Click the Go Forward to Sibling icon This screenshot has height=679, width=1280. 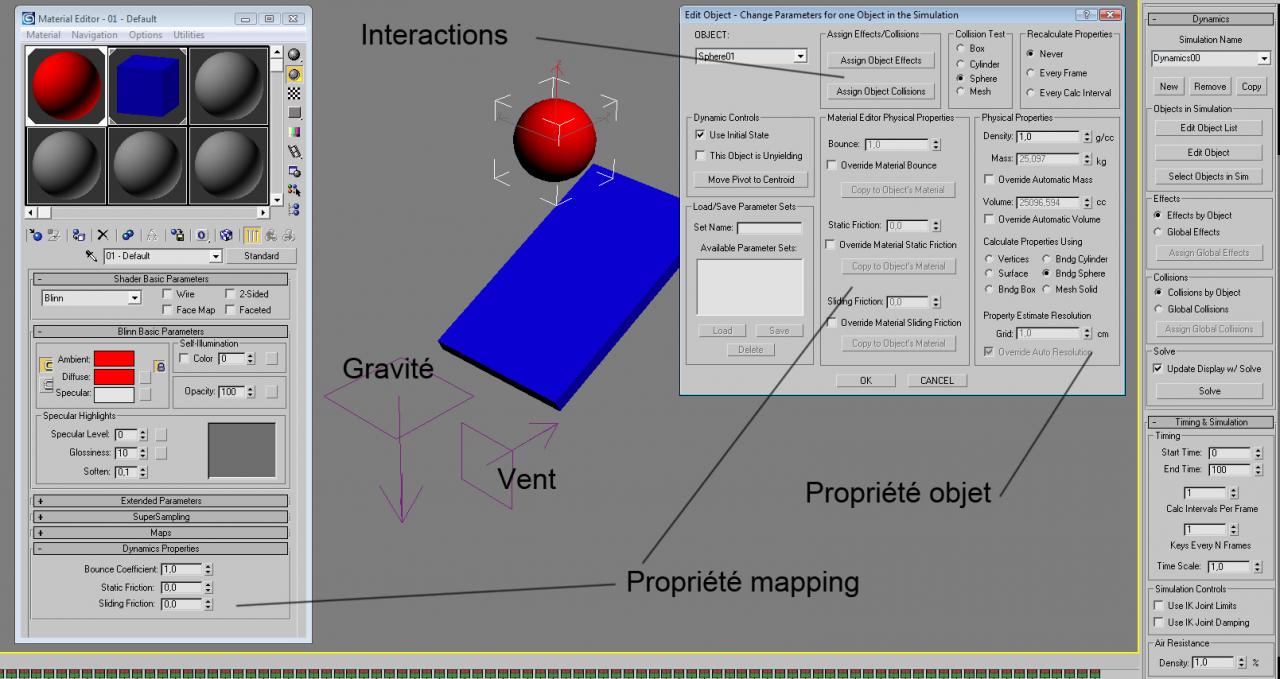pyautogui.click(x=288, y=235)
